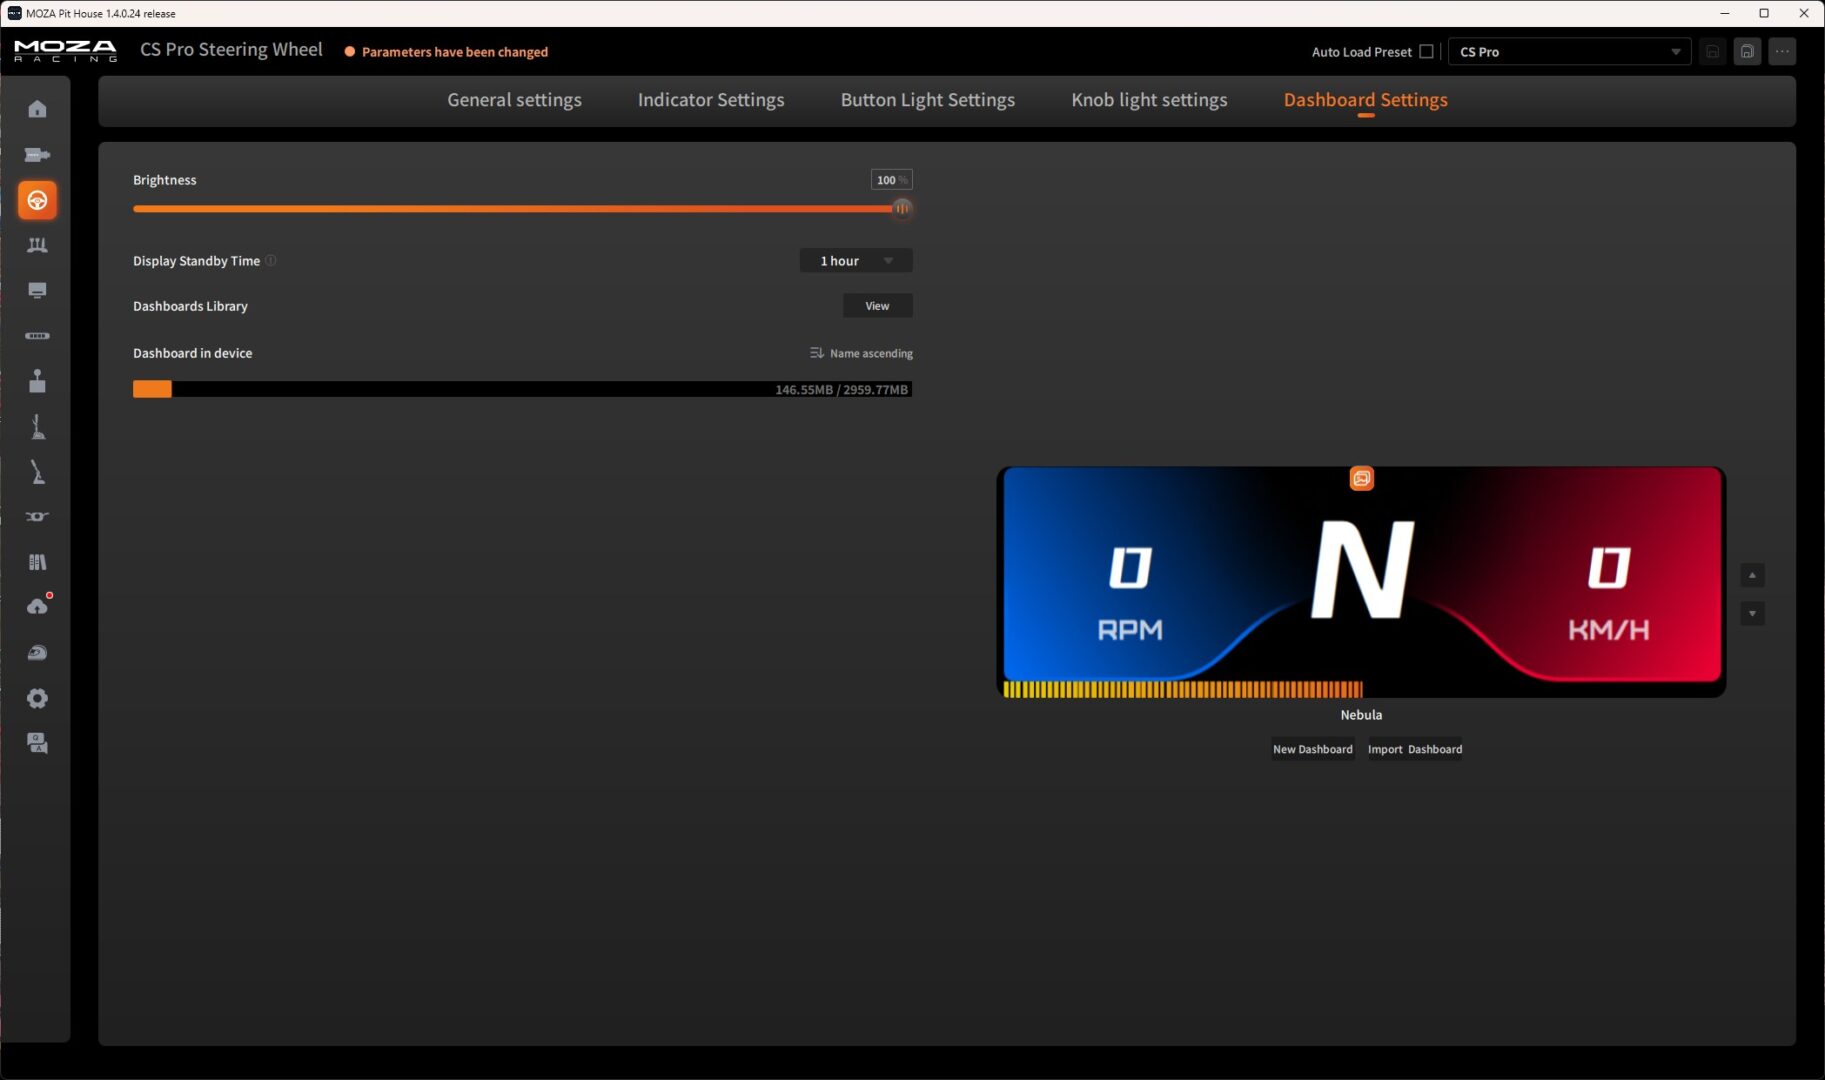The height and width of the screenshot is (1080, 1825).
Task: Select the Dashboard Settings tab
Action: click(1366, 100)
